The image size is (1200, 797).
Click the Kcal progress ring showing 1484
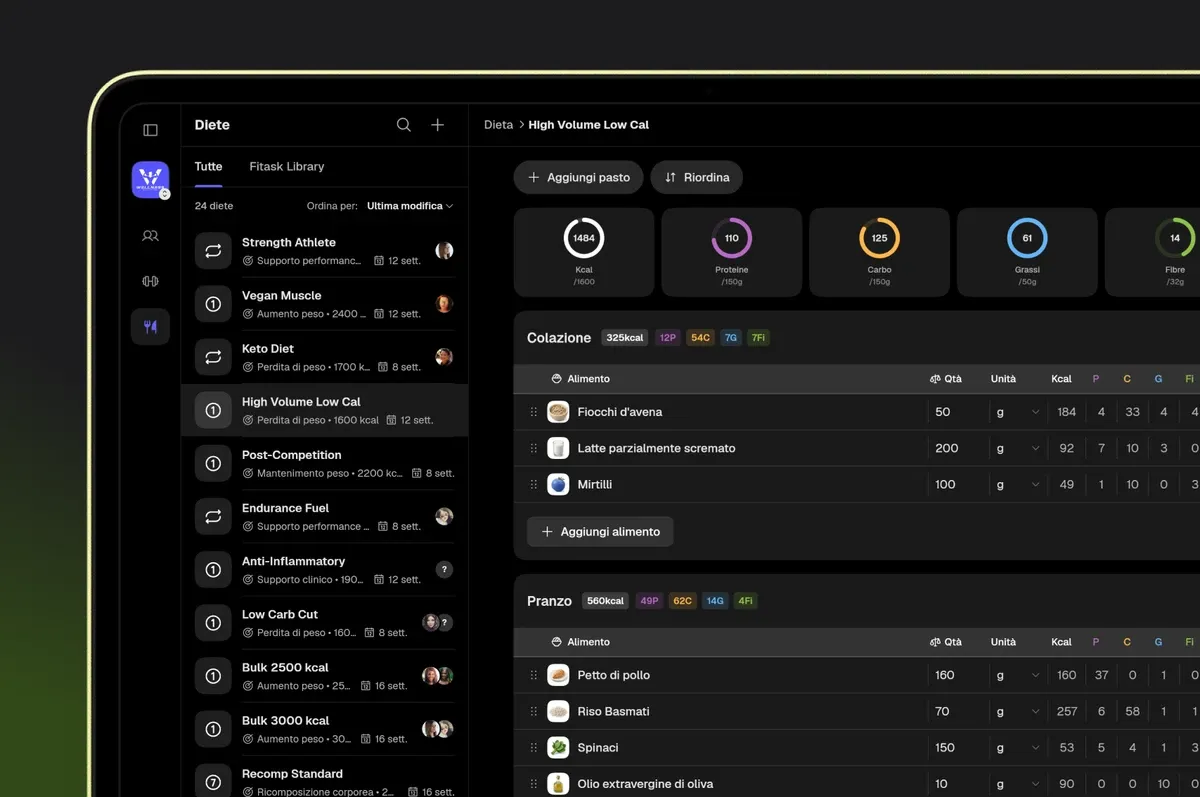point(584,238)
